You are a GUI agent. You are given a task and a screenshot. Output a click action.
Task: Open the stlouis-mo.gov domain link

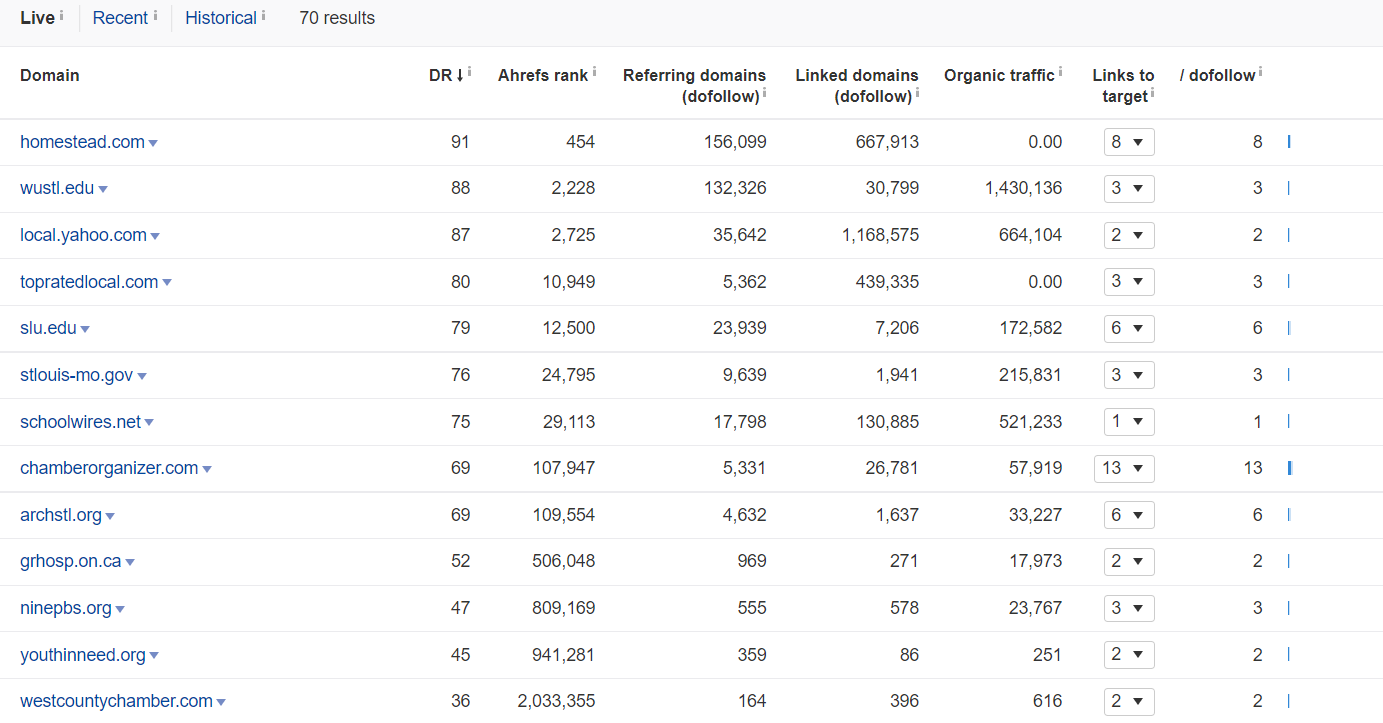pos(76,375)
